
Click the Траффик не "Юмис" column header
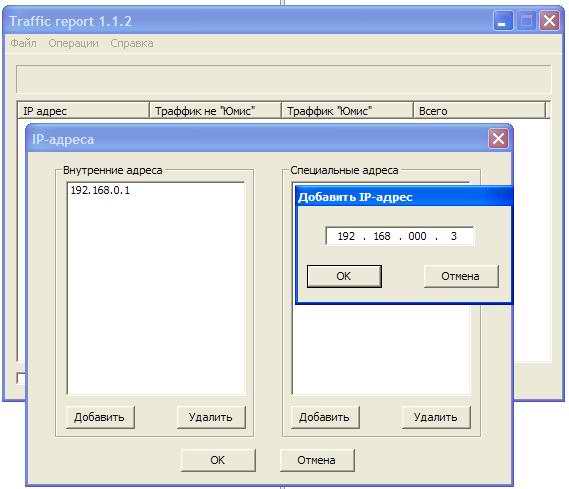(x=215, y=110)
